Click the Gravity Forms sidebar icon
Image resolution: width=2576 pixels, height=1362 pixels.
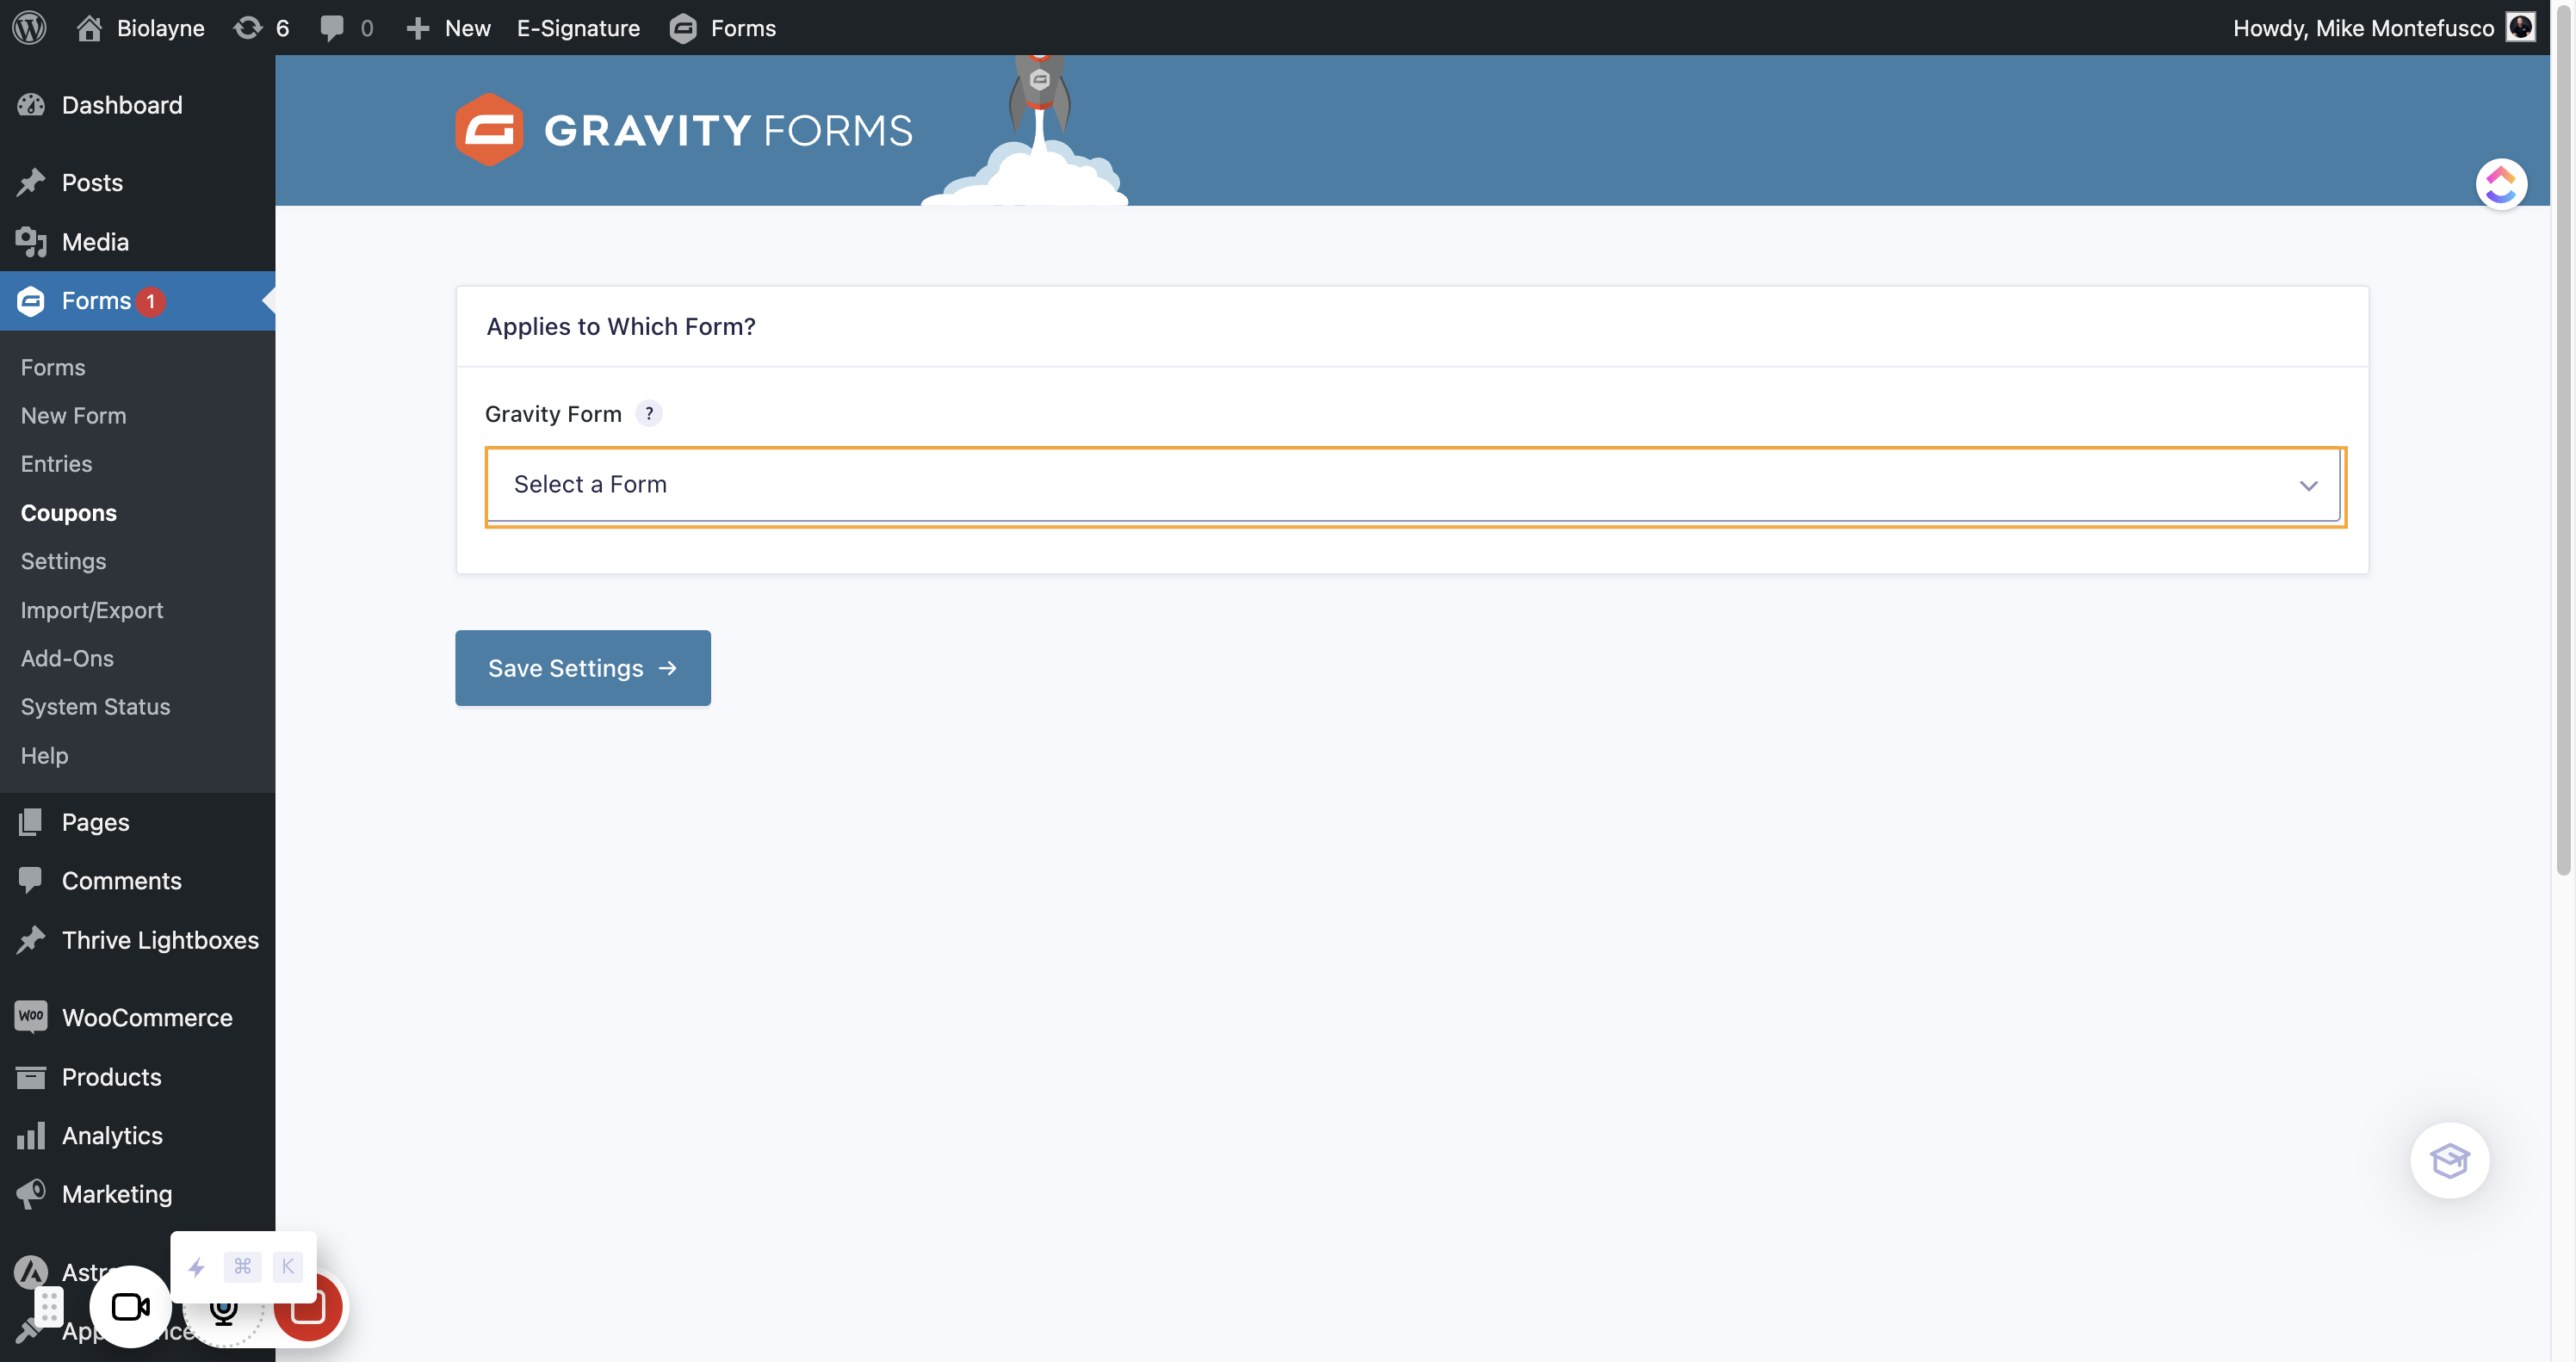coord(31,301)
